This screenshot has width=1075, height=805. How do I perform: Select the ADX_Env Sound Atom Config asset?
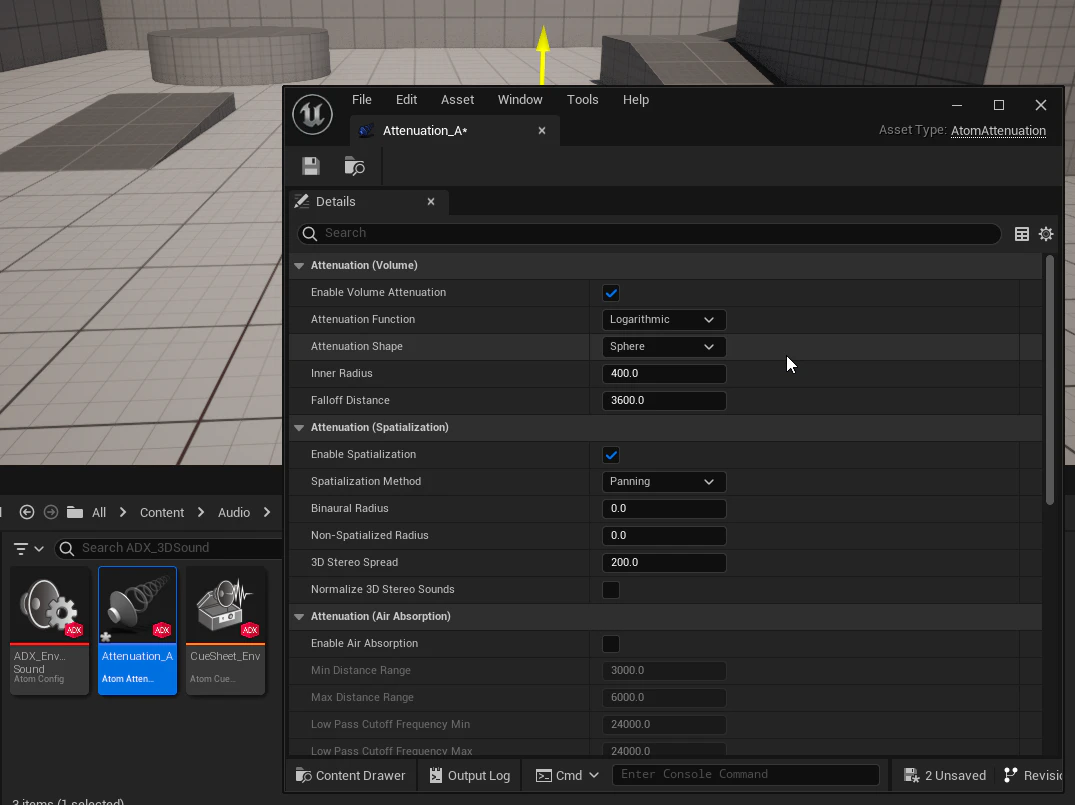49,631
